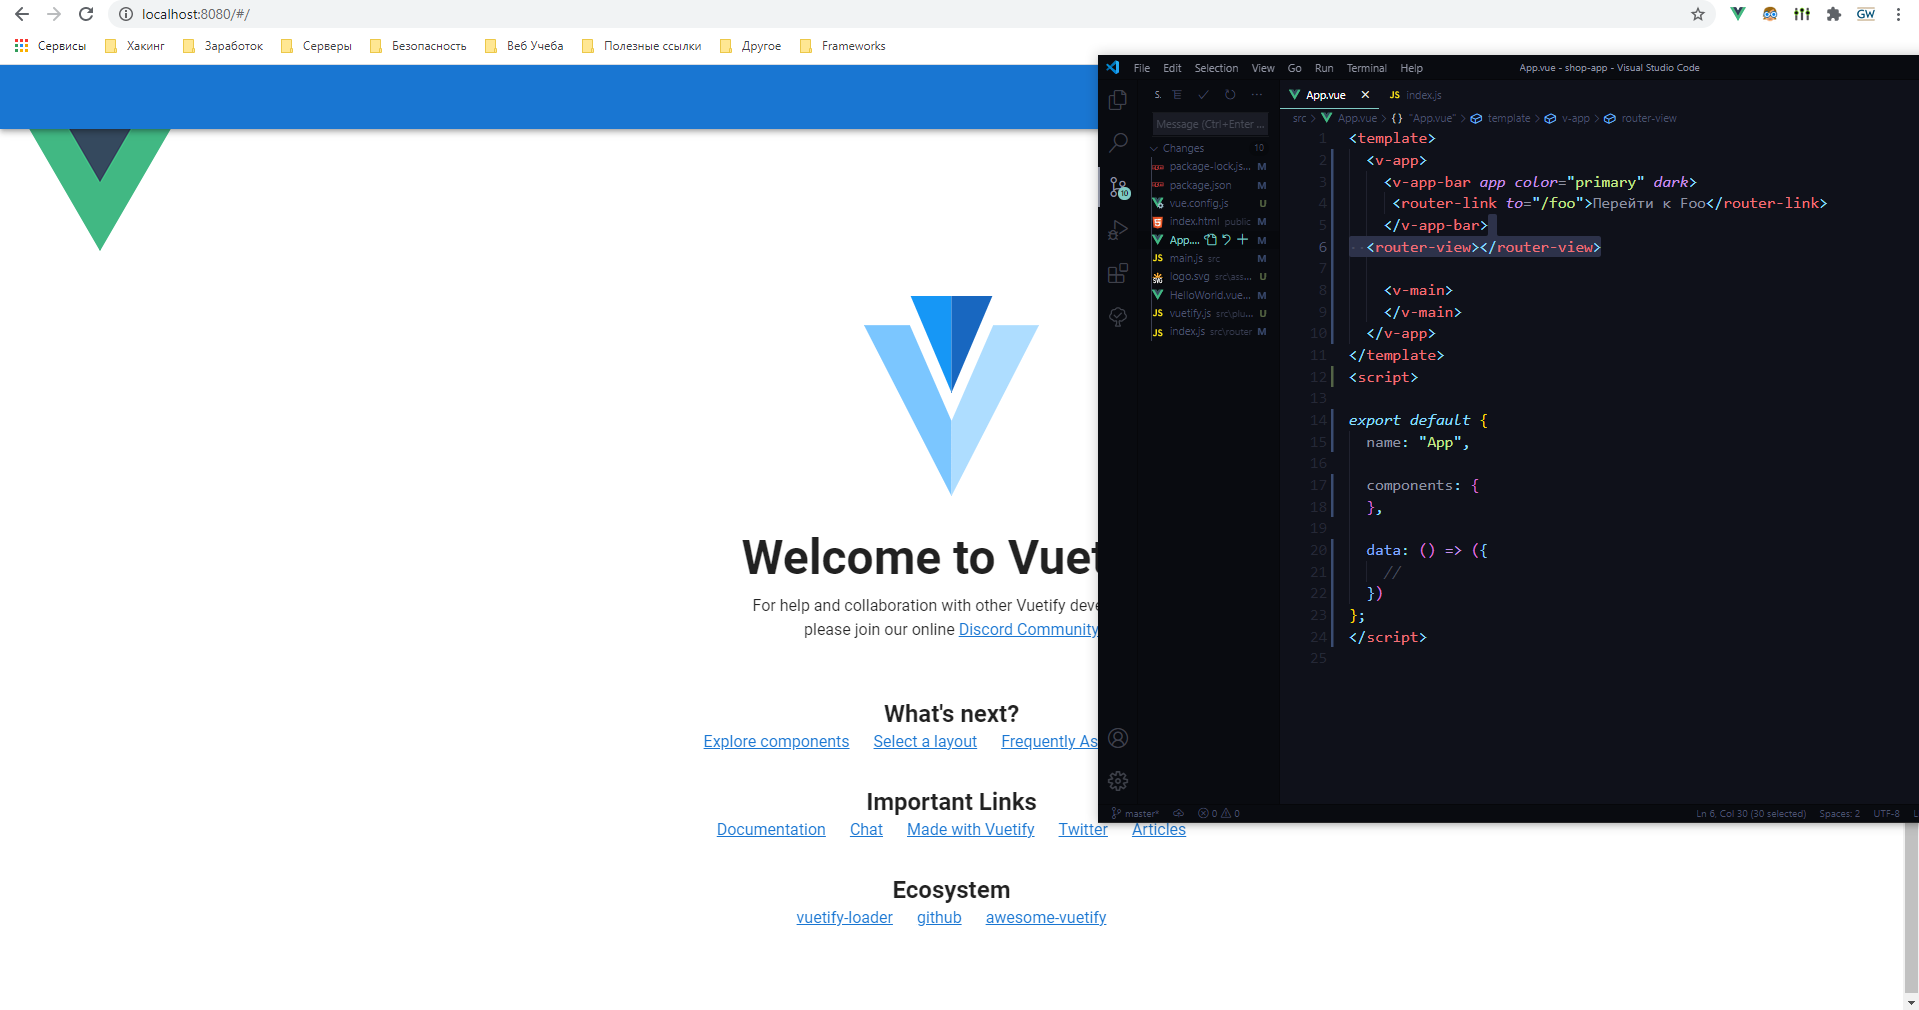Open the Explore components link
The height and width of the screenshot is (1010, 1919).
coord(776,741)
